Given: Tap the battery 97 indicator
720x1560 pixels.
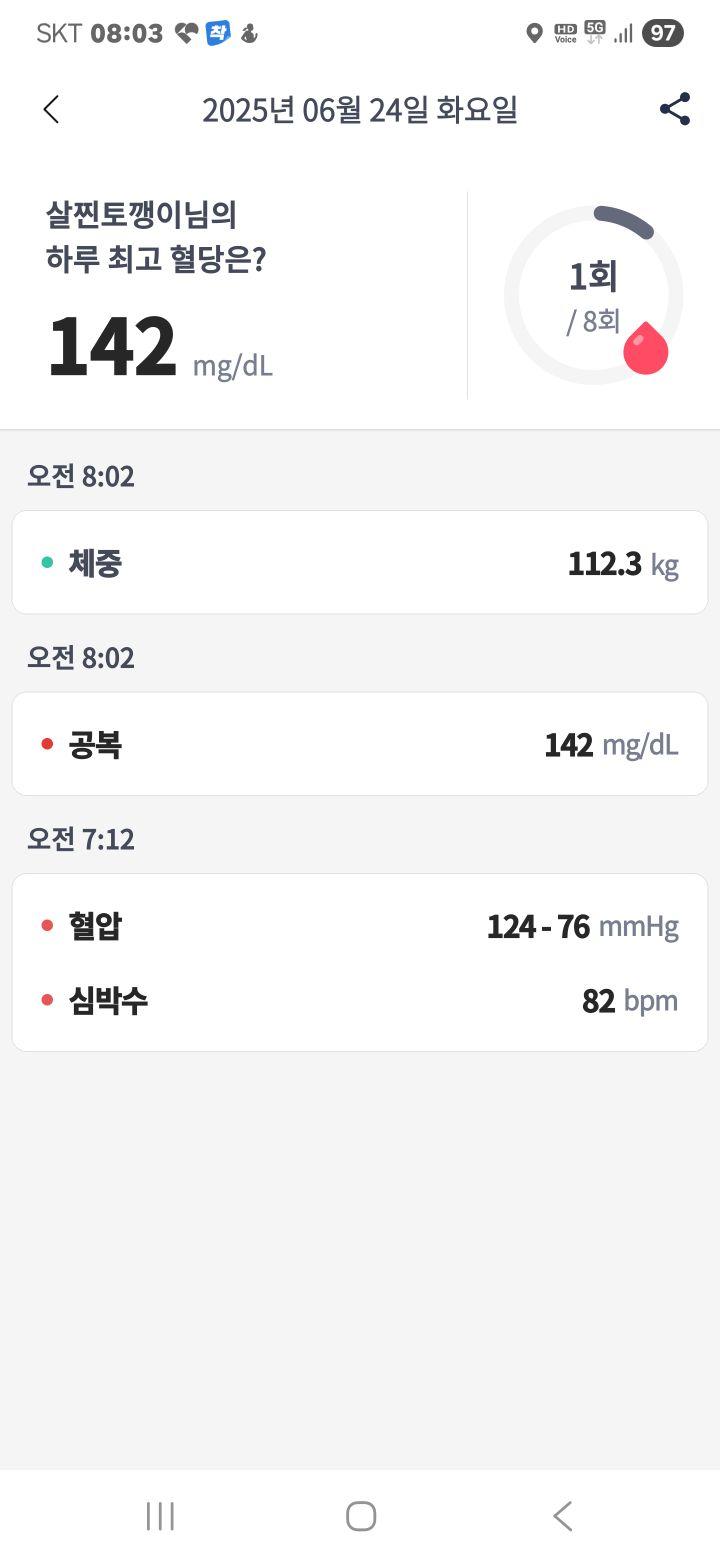Looking at the screenshot, I should (663, 33).
